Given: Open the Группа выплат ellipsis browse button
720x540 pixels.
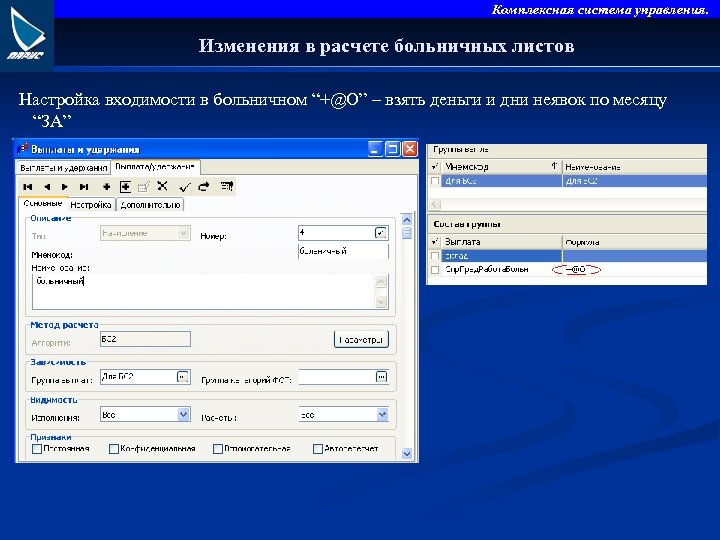Looking at the screenshot, I should pyautogui.click(x=183, y=377).
